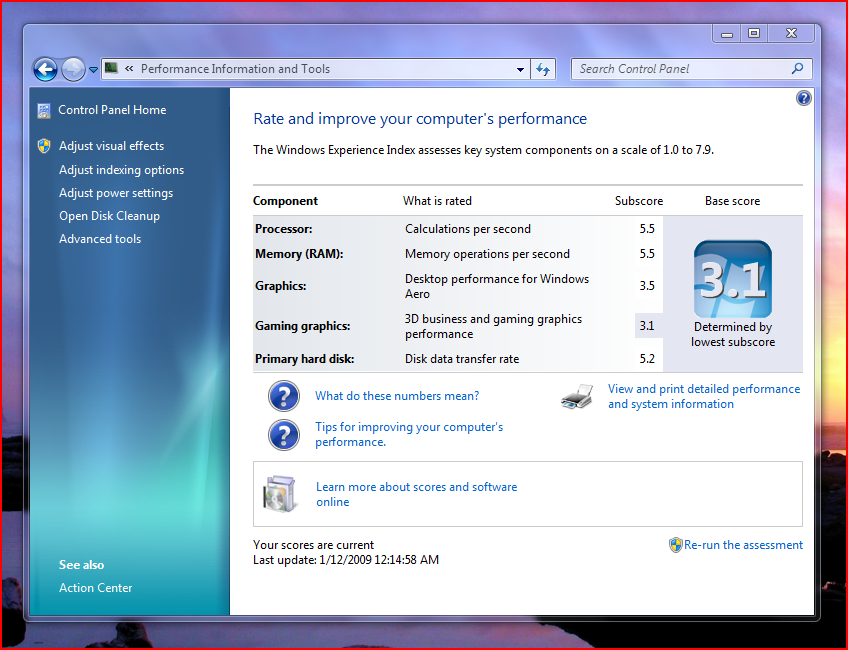848x650 pixels.
Task: Click shield icon beside Re-run the assessment
Action: (675, 545)
